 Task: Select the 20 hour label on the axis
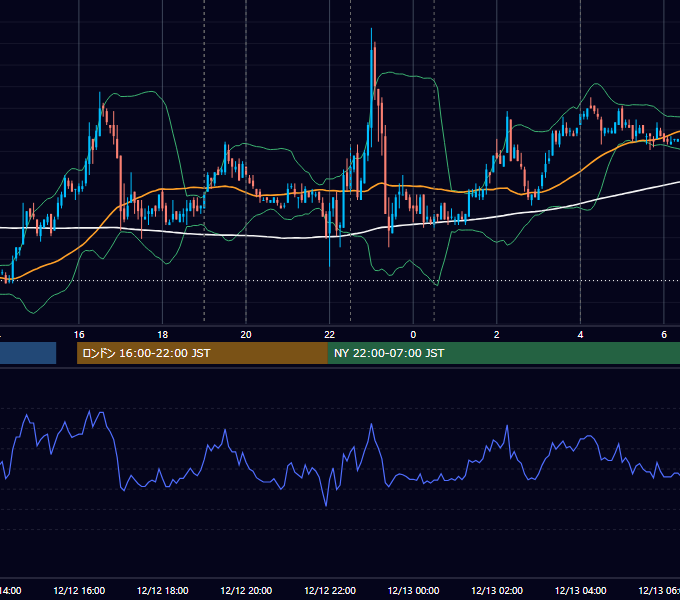[x=246, y=335]
